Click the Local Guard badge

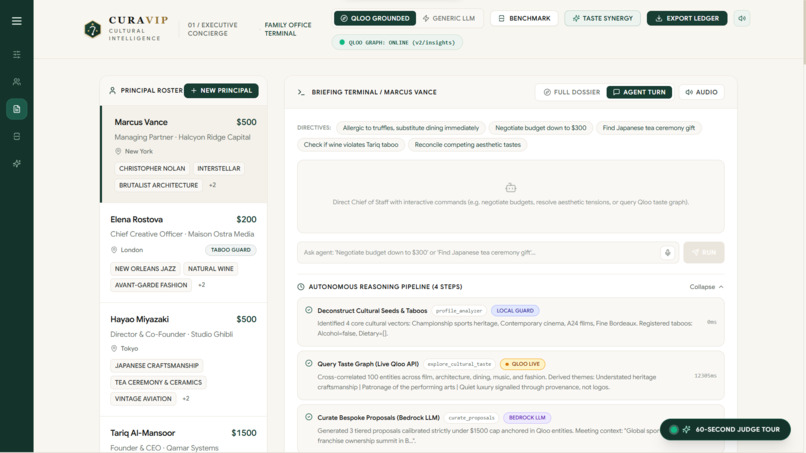pyautogui.click(x=515, y=311)
